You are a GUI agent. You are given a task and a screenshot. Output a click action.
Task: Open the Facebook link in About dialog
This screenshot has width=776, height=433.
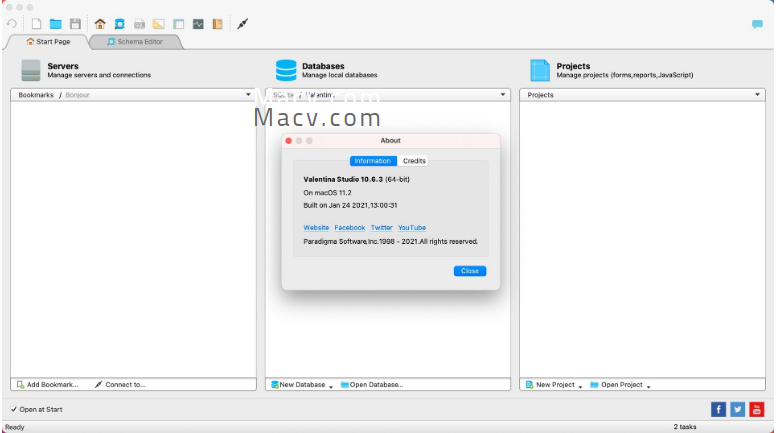pyautogui.click(x=350, y=228)
